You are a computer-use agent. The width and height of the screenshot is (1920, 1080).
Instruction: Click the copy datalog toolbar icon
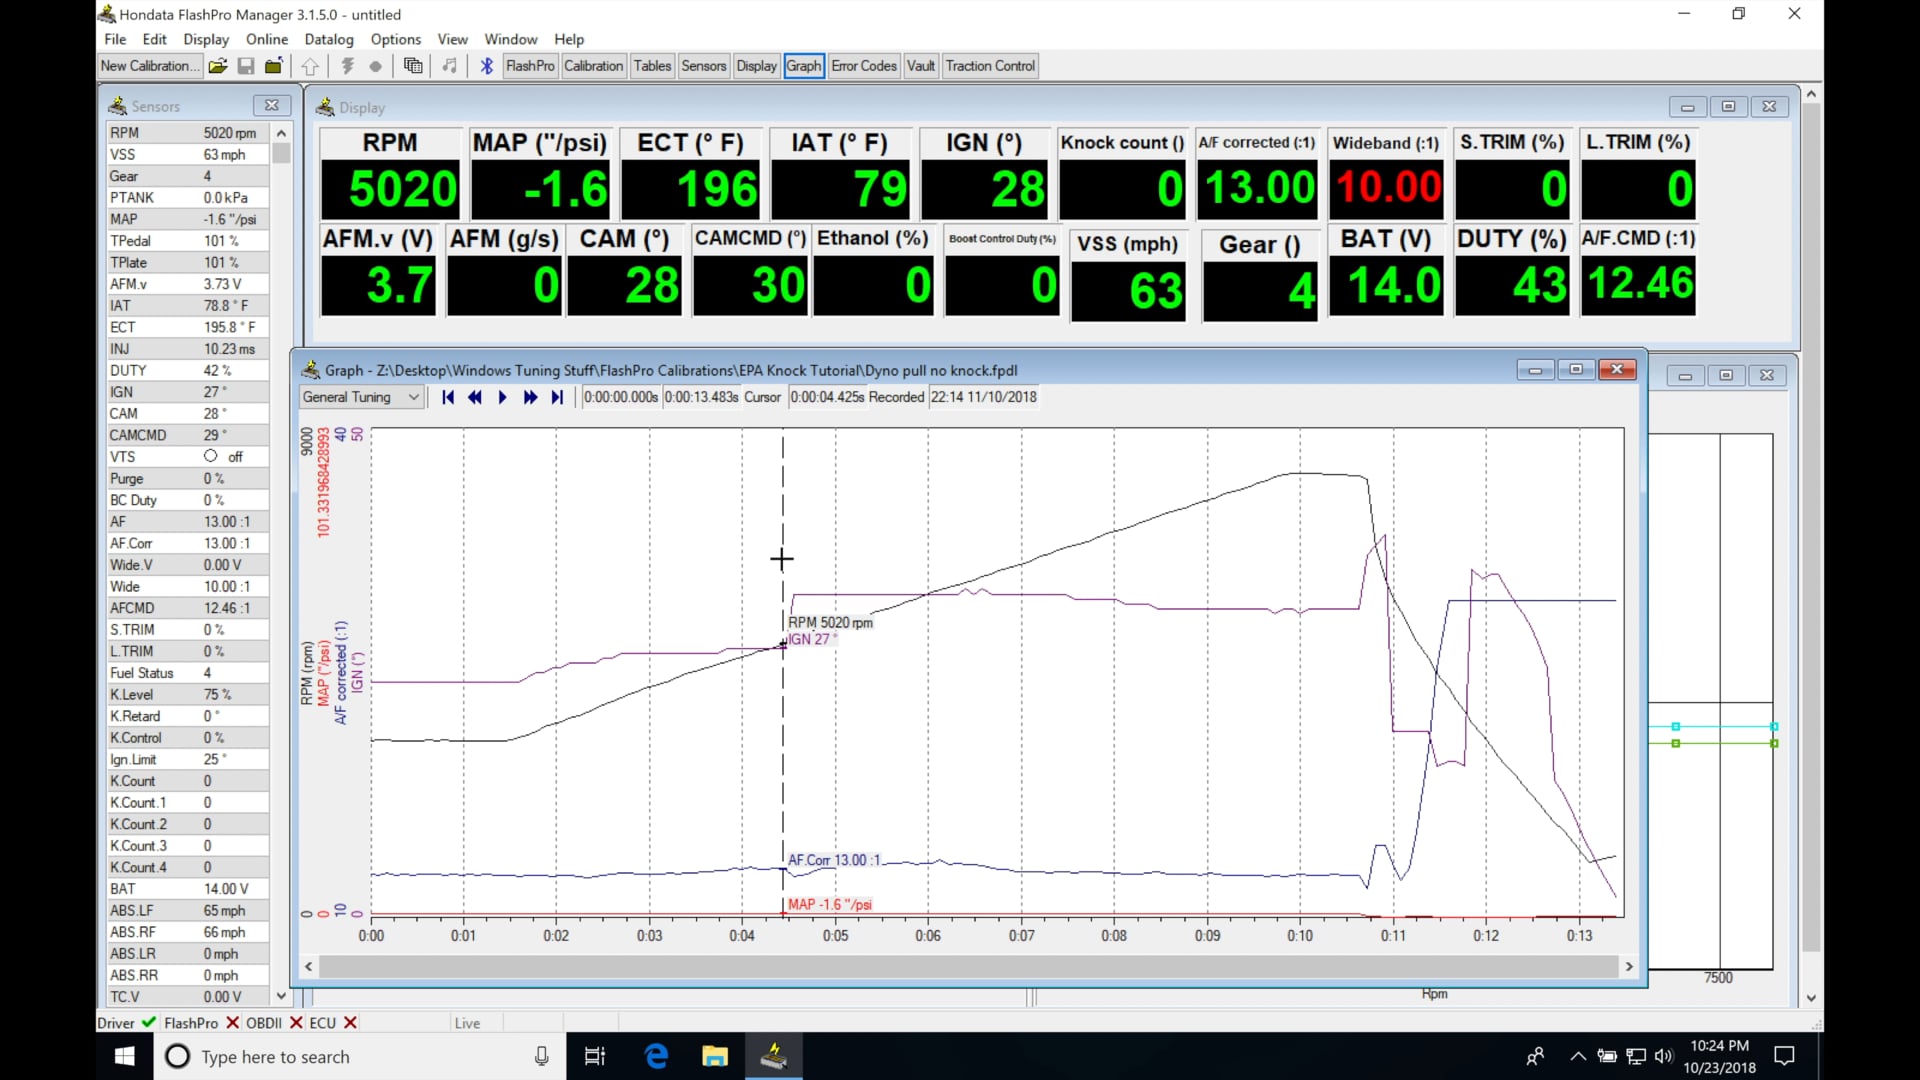(x=413, y=66)
